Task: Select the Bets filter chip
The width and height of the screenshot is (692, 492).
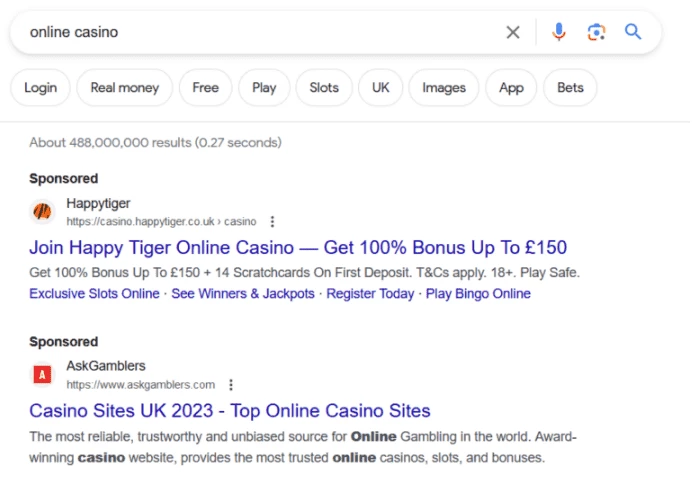Action: [570, 88]
